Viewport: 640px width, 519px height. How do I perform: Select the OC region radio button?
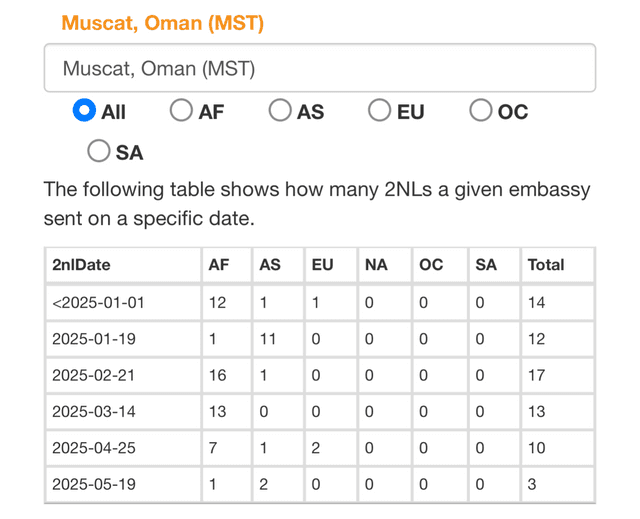pyautogui.click(x=480, y=110)
